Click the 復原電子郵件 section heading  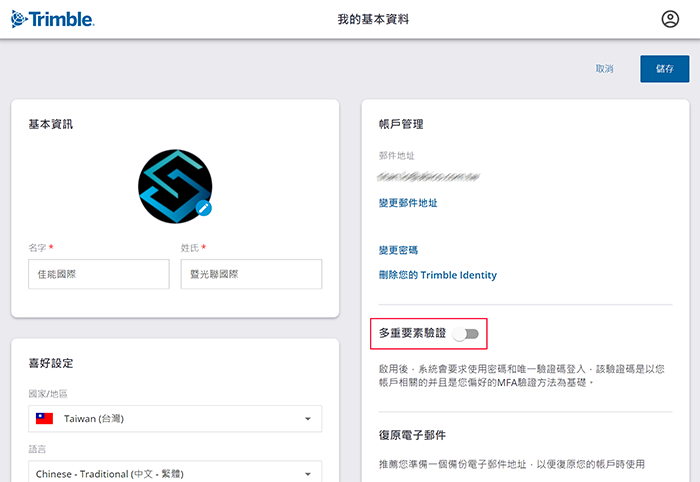[412, 436]
